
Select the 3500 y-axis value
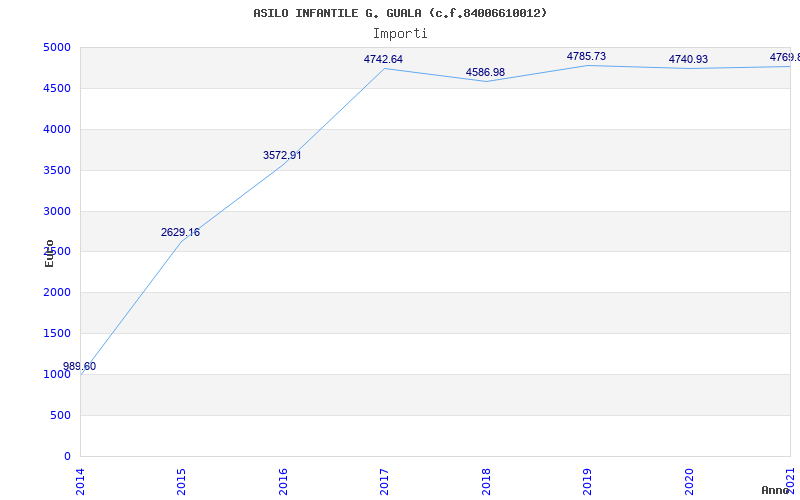(x=57, y=170)
